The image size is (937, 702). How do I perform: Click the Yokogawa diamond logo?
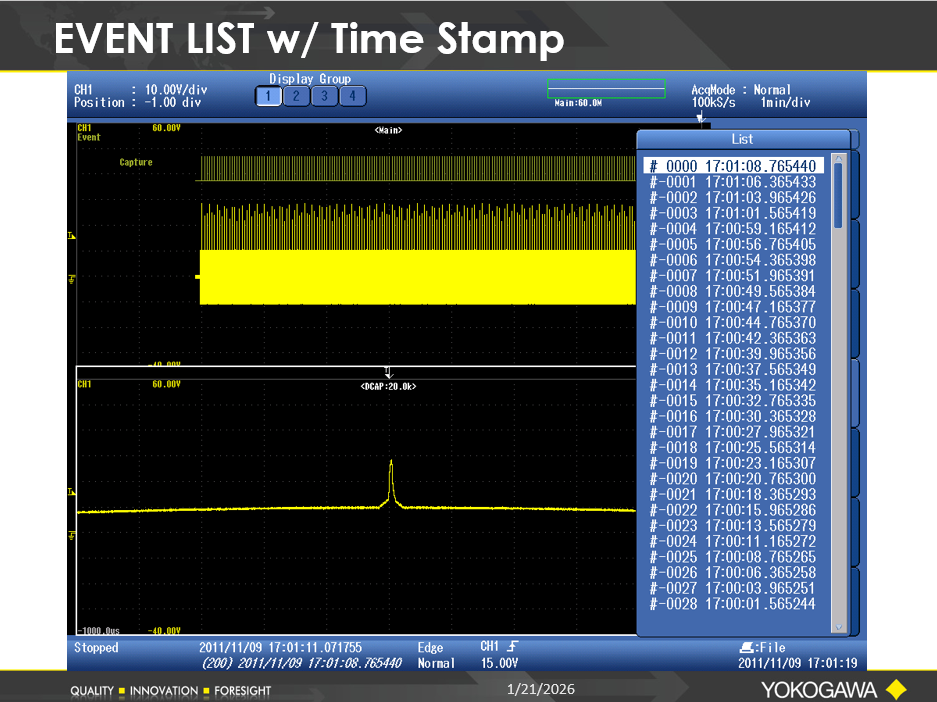[895, 689]
